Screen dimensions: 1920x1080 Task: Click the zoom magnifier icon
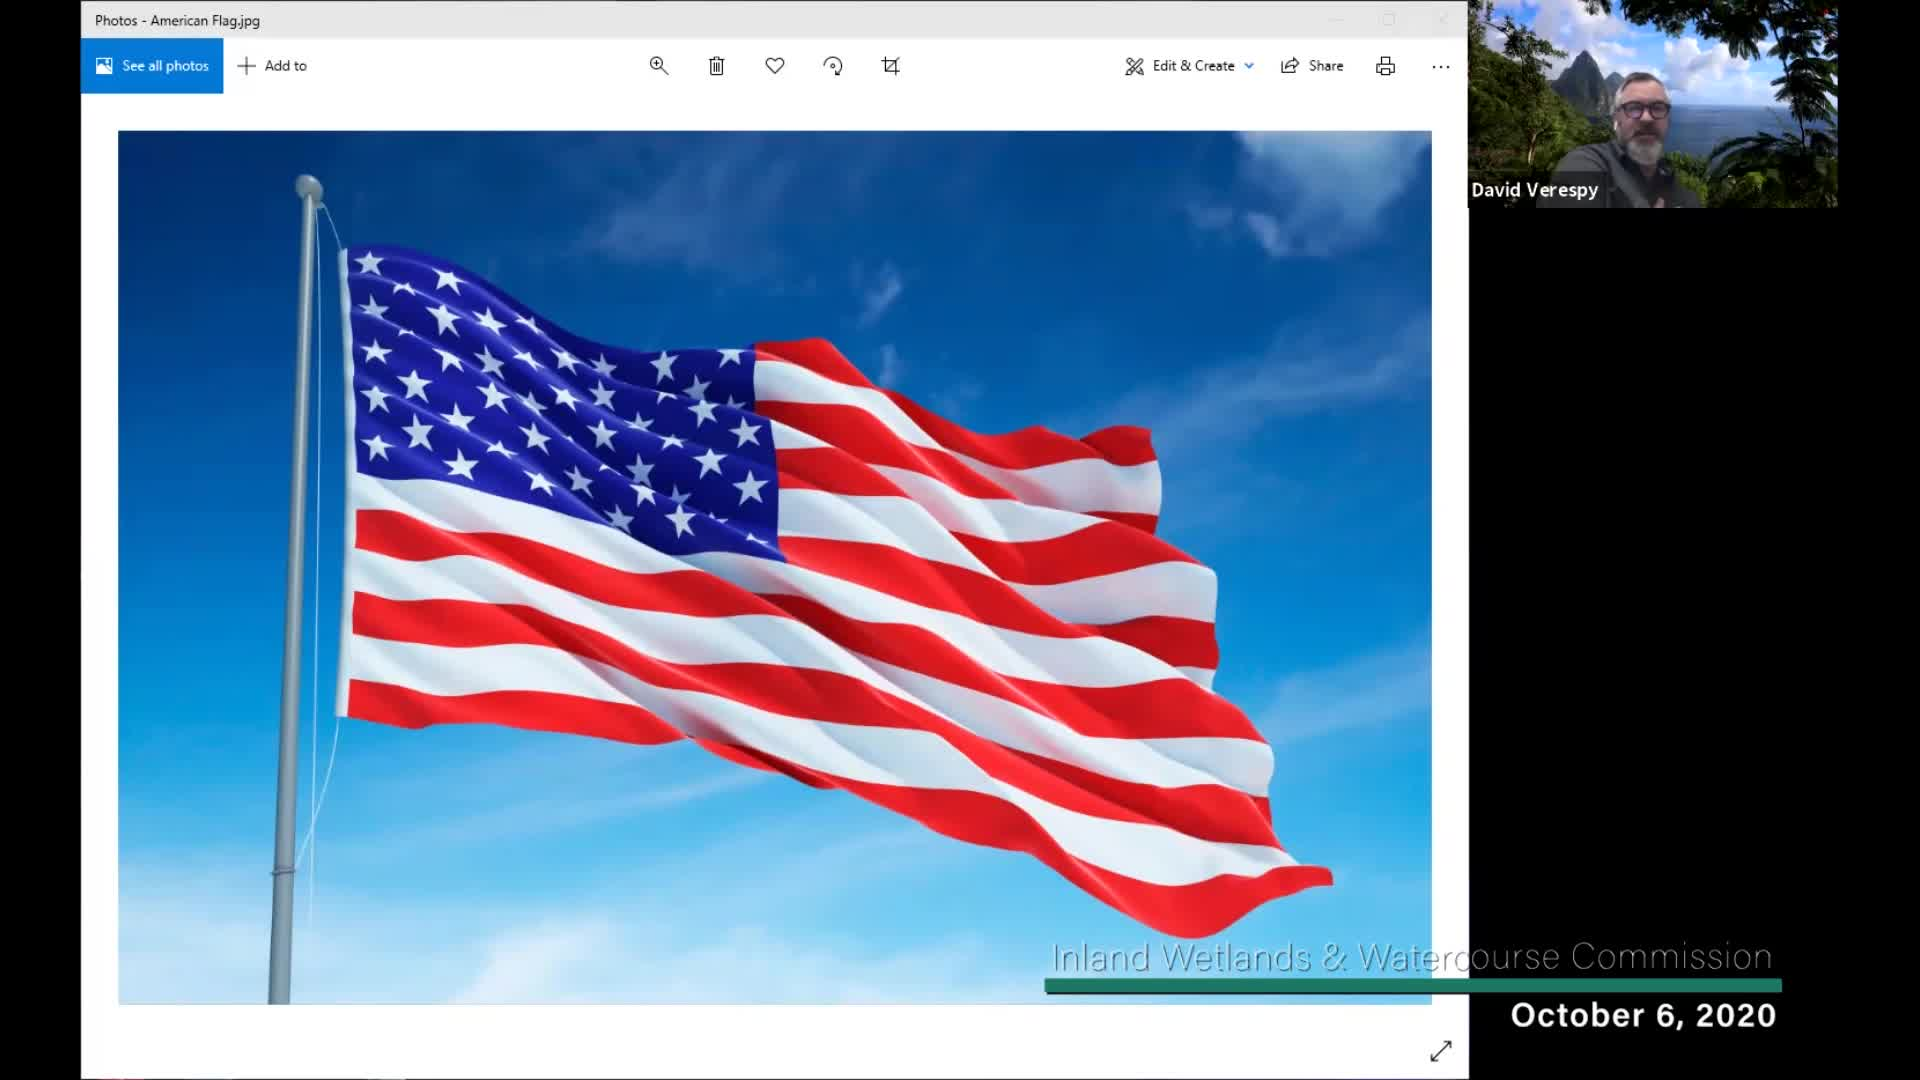(658, 66)
